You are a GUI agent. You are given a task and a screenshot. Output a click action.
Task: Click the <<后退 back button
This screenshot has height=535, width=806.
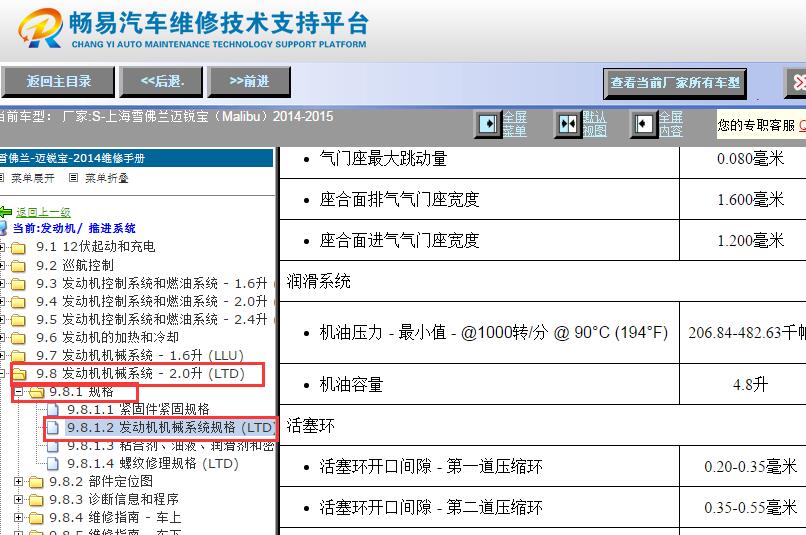(161, 82)
